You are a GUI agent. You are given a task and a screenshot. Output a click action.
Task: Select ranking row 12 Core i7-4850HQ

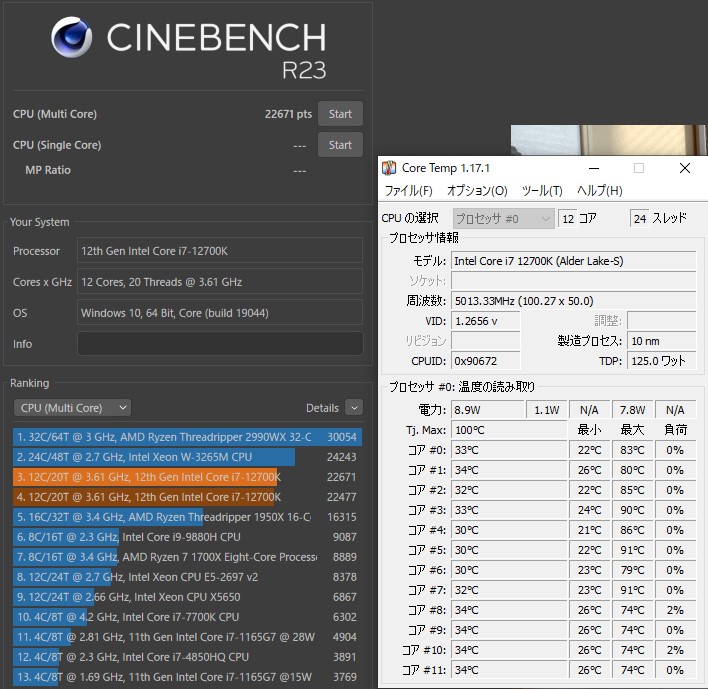pos(187,657)
